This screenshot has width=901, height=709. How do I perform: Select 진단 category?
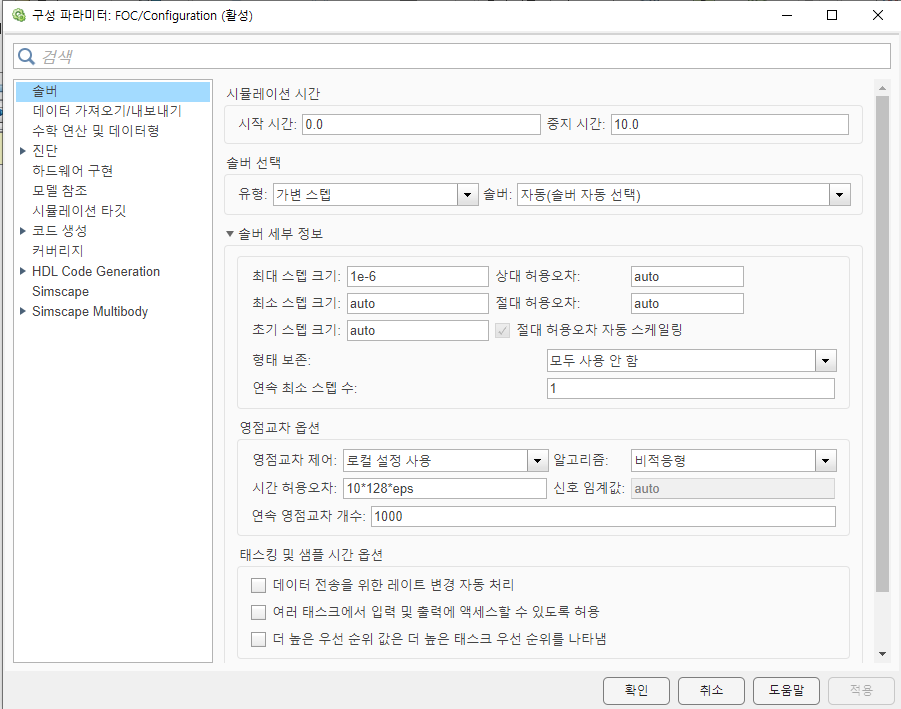[45, 151]
